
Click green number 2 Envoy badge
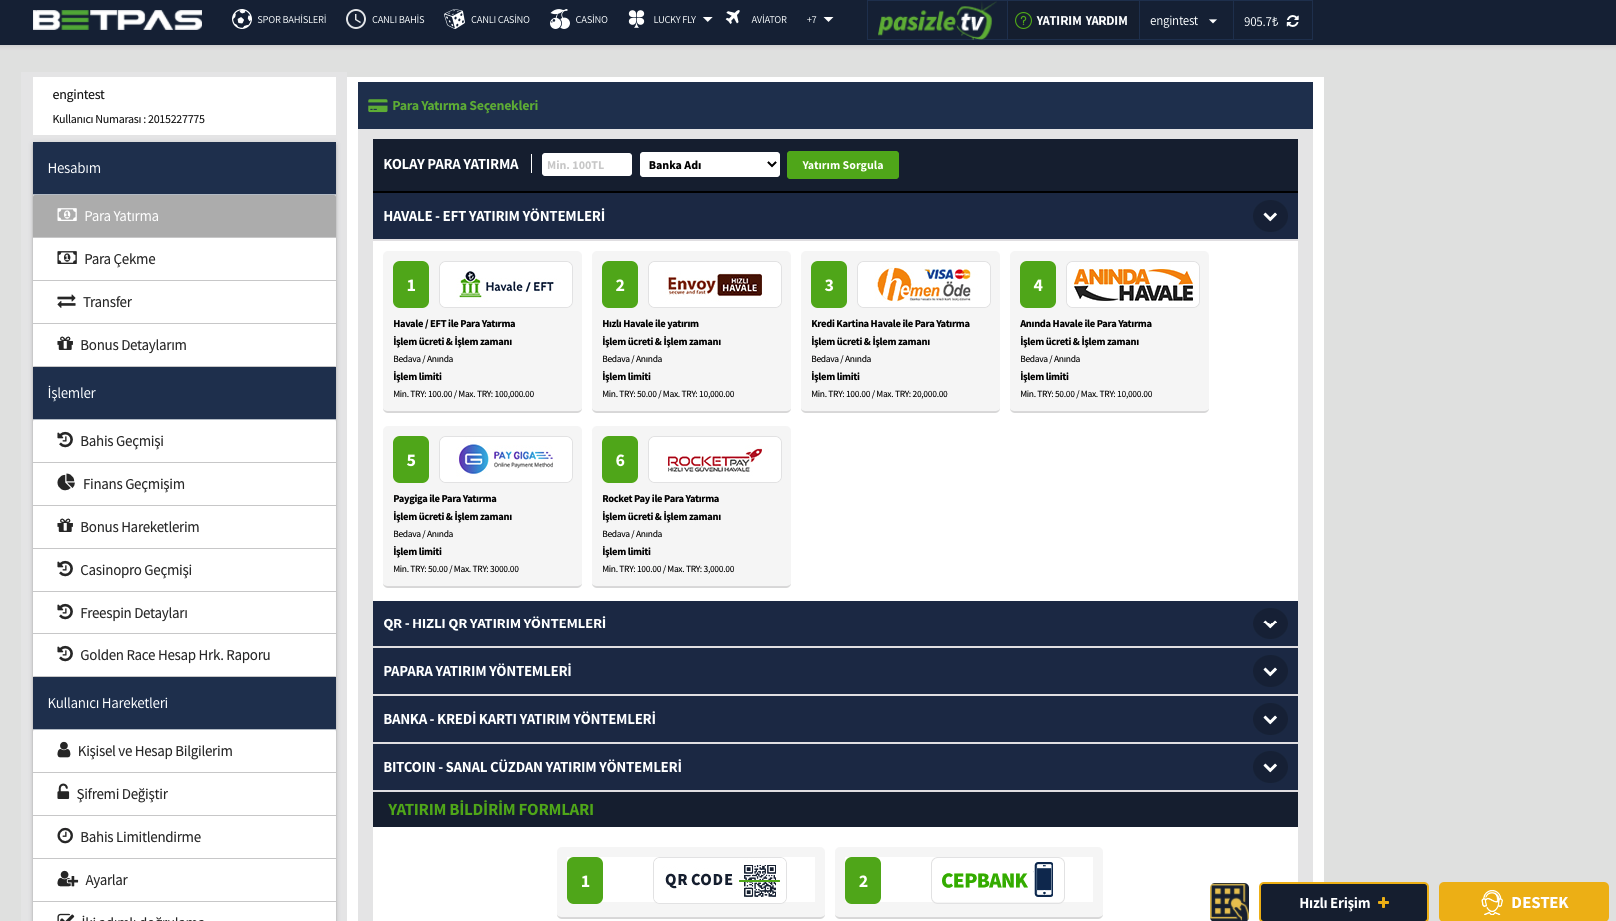click(x=620, y=285)
